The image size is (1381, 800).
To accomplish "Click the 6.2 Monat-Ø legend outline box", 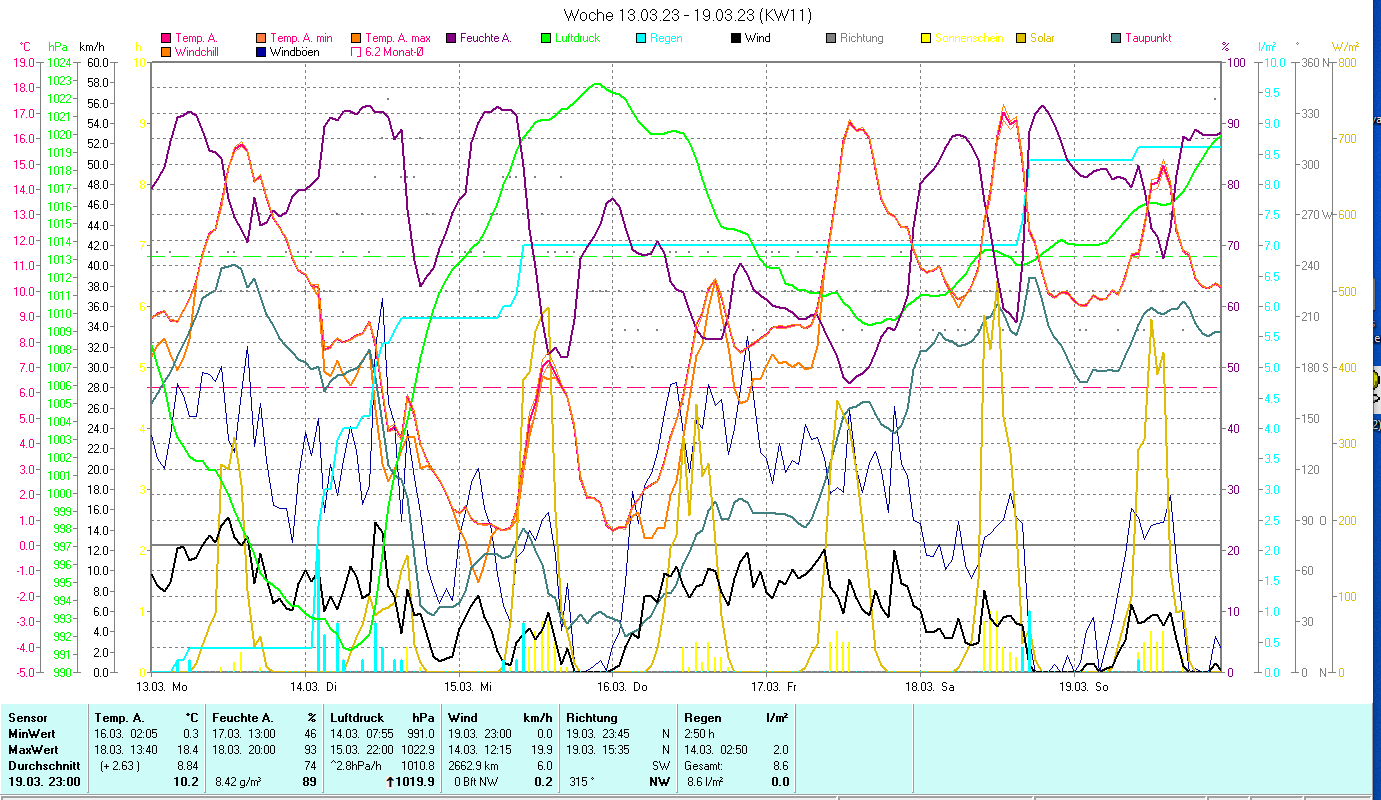I will point(356,51).
